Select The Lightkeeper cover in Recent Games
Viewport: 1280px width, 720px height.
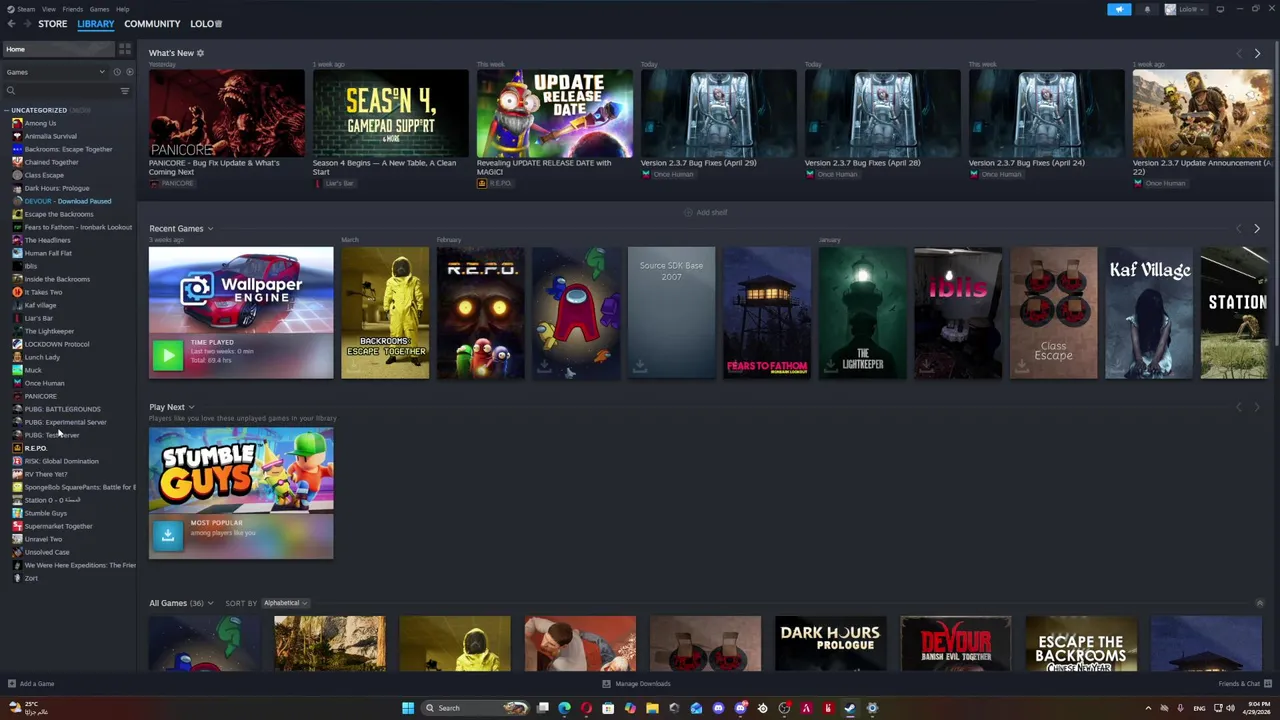coord(862,313)
